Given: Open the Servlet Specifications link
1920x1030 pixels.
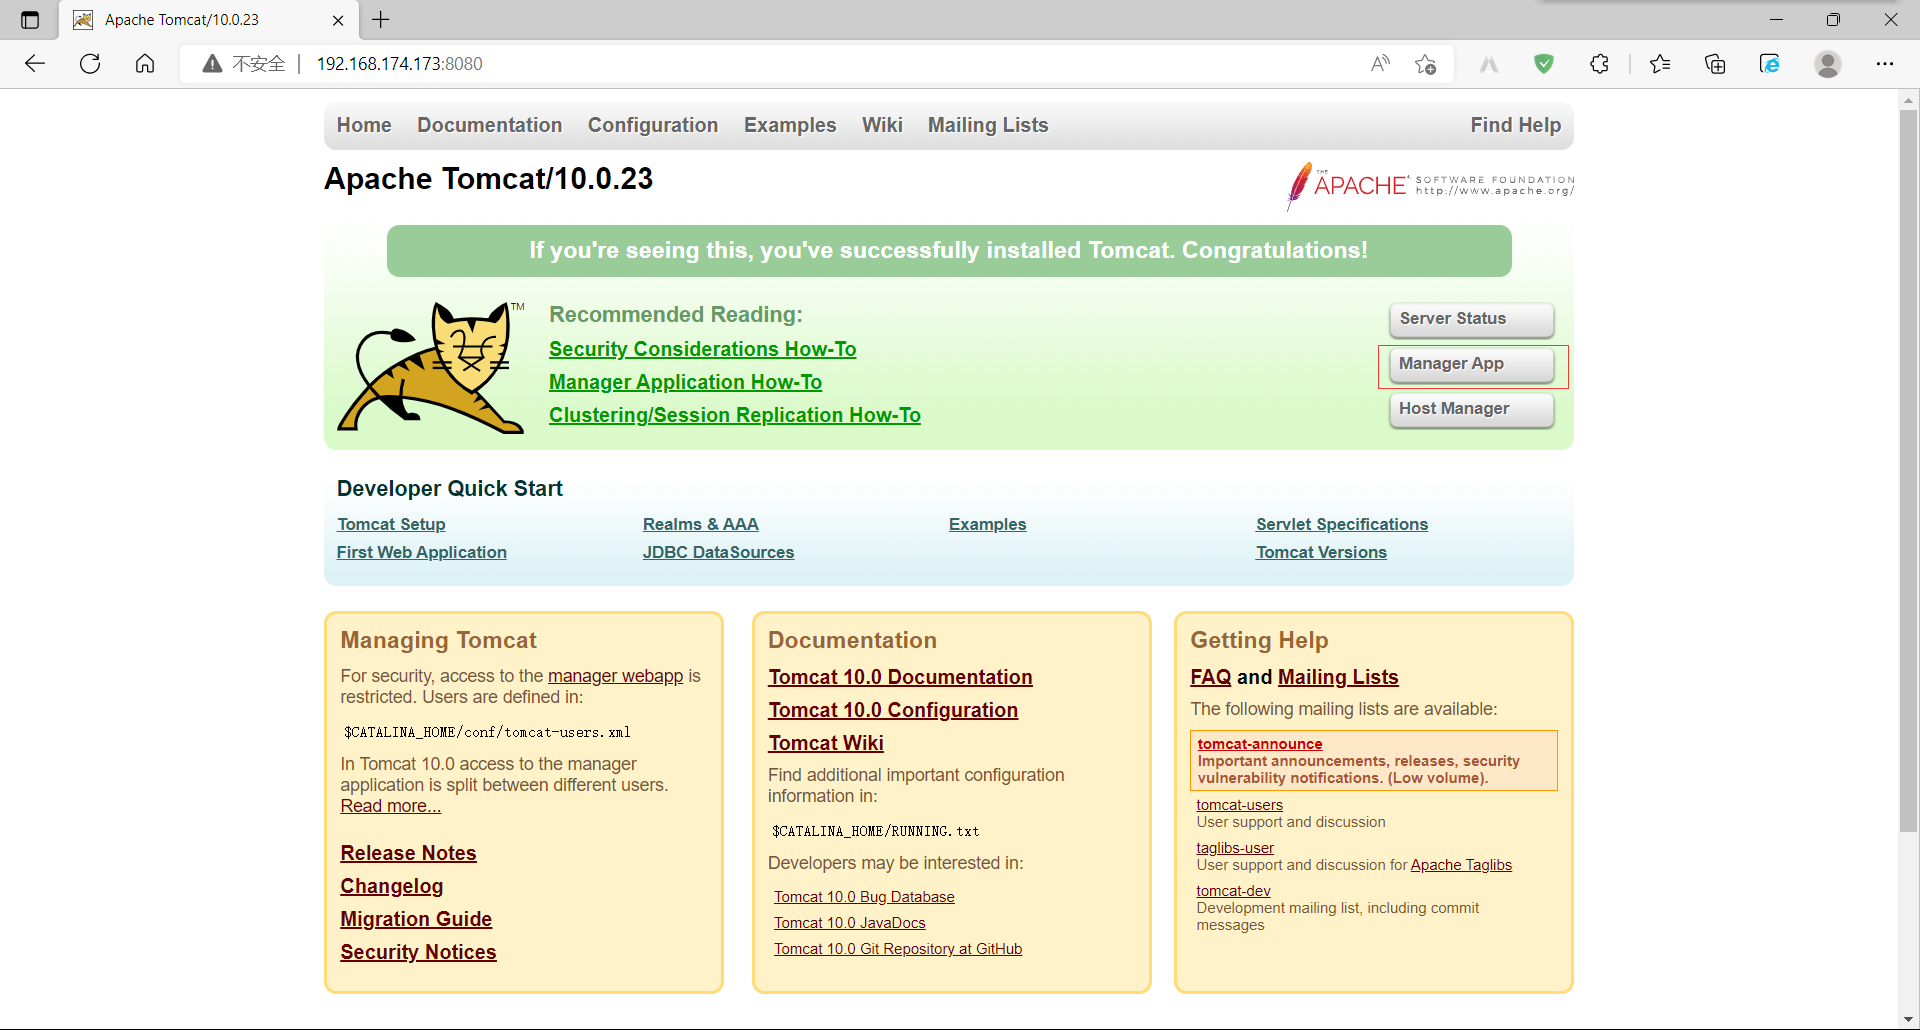Looking at the screenshot, I should (x=1342, y=524).
